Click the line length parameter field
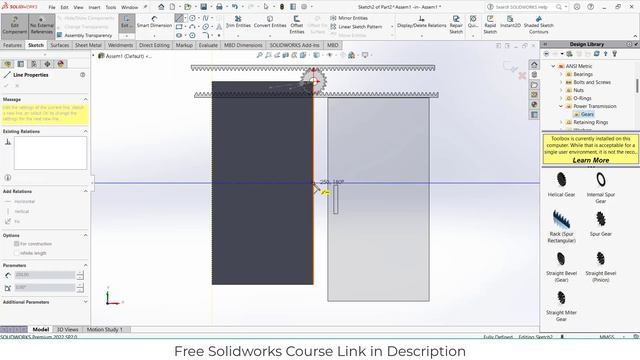This screenshot has width=640, height=360. (45, 275)
